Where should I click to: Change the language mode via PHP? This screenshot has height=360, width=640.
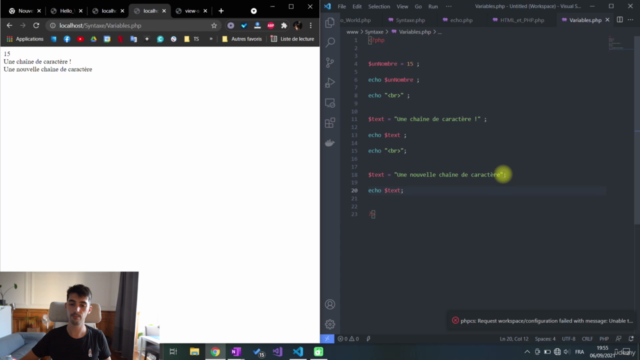pos(604,339)
